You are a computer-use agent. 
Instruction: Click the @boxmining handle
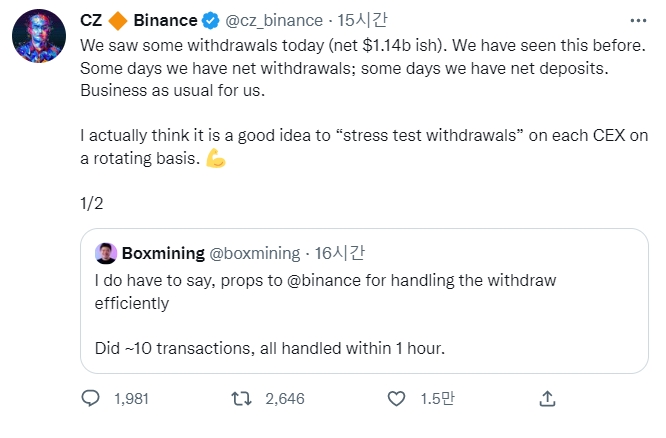(x=258, y=252)
